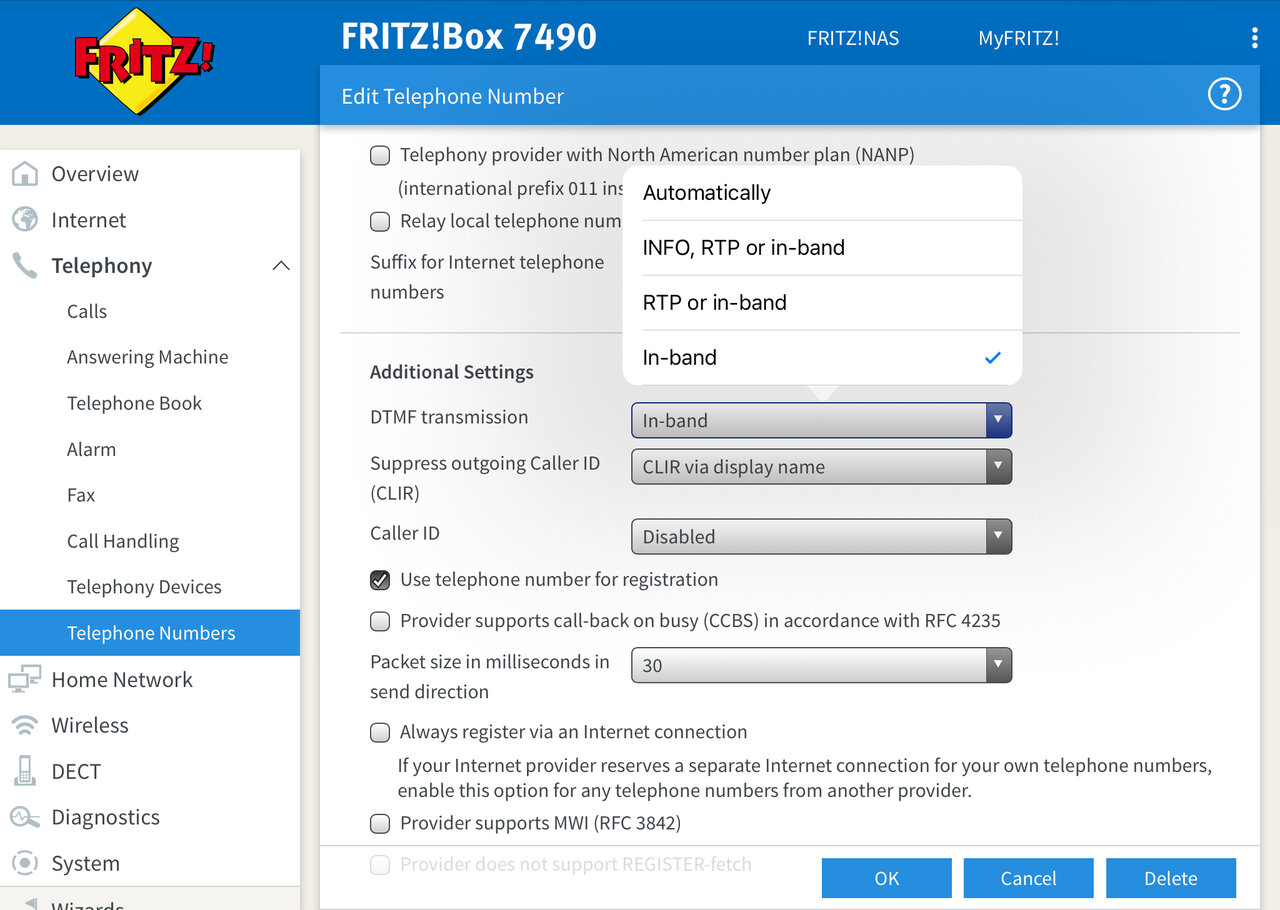This screenshot has width=1280, height=910.
Task: Open MyFRITZ! from the header
Action: coord(1018,38)
